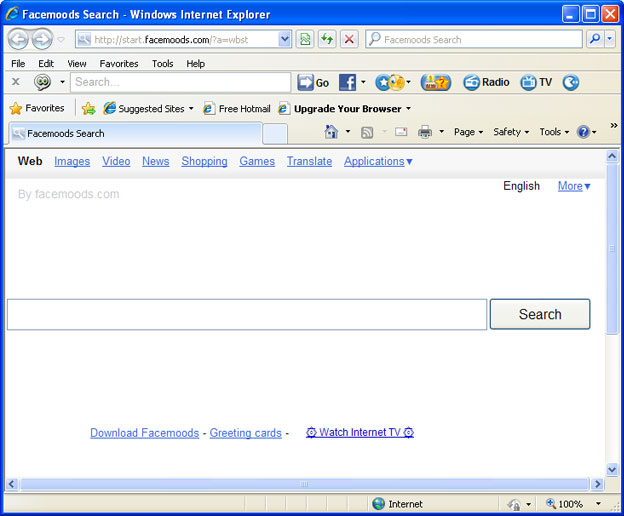Screen dimensions: 624x516
Task: Expand the address bar history dropdown
Action: (285, 39)
